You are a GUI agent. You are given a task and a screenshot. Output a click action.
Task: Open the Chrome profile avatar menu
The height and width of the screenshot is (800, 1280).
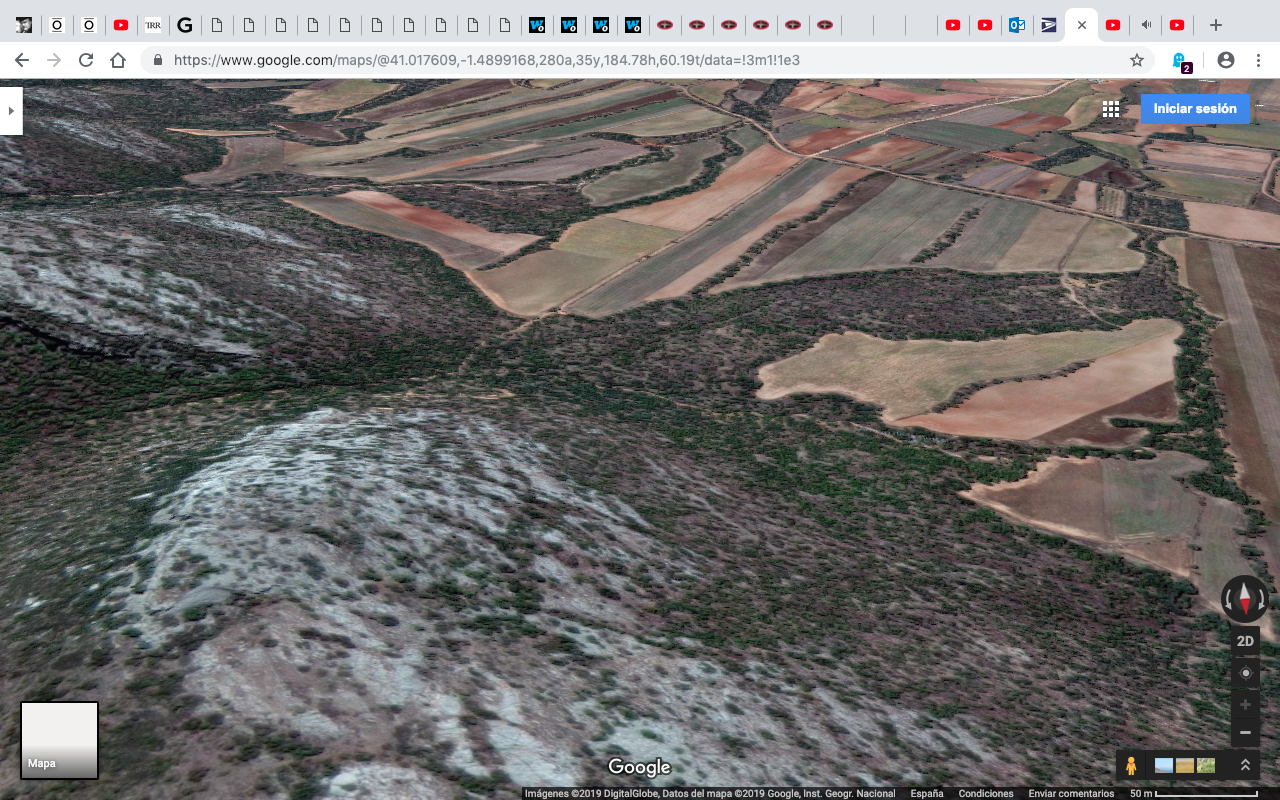[x=1226, y=60]
